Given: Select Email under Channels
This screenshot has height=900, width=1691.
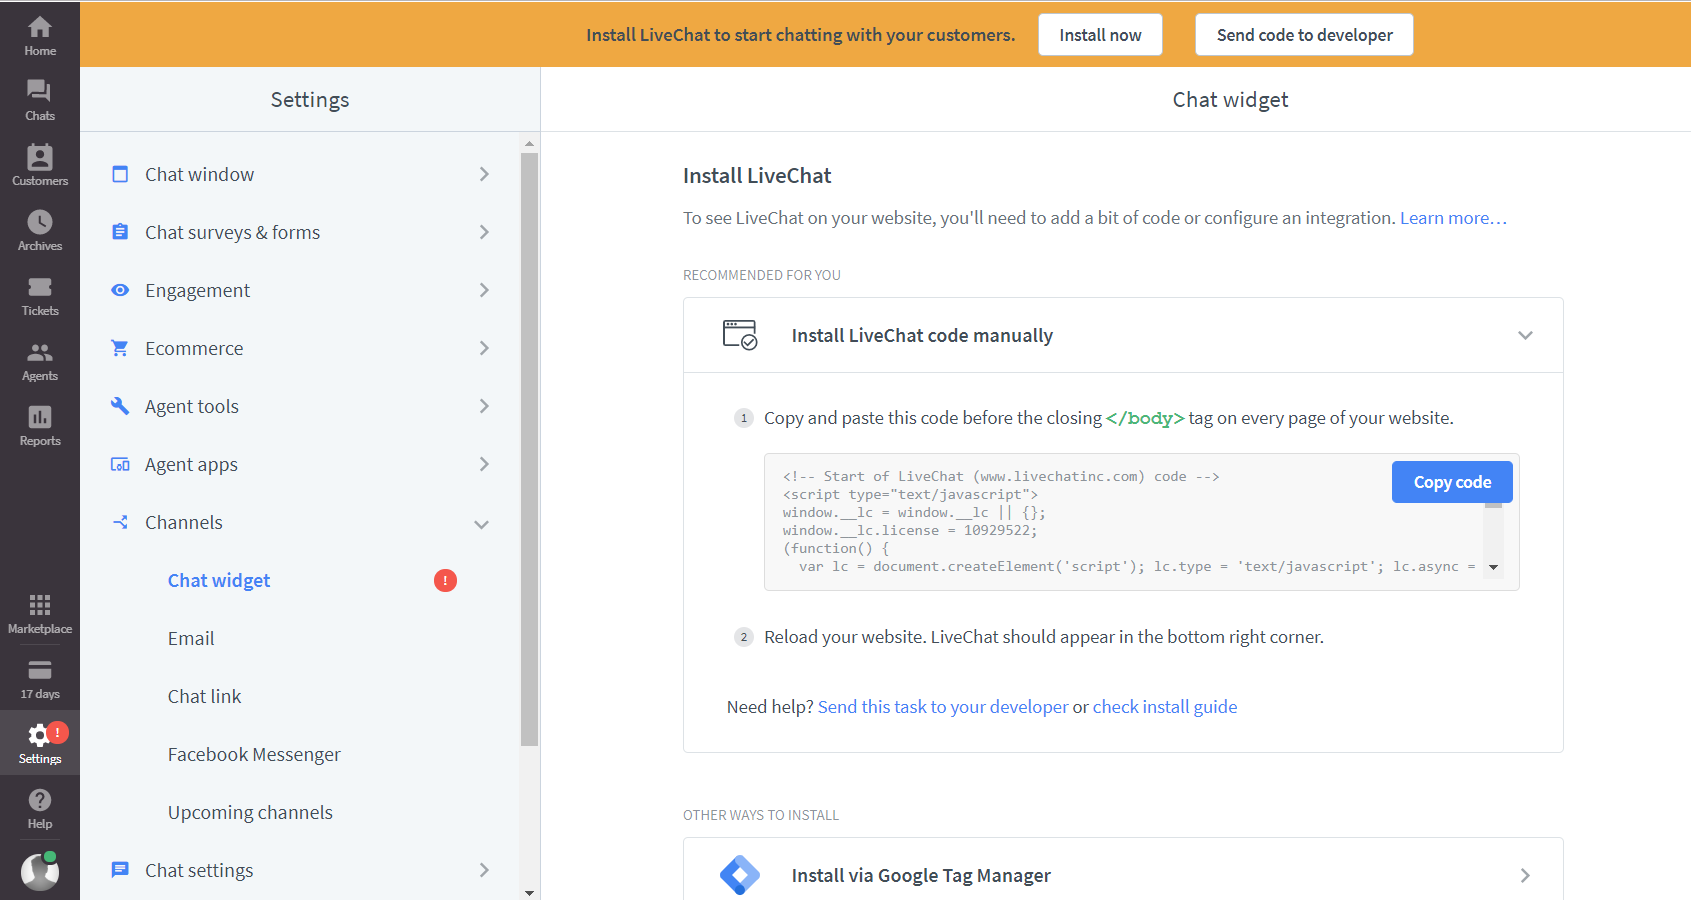Looking at the screenshot, I should coord(191,639).
